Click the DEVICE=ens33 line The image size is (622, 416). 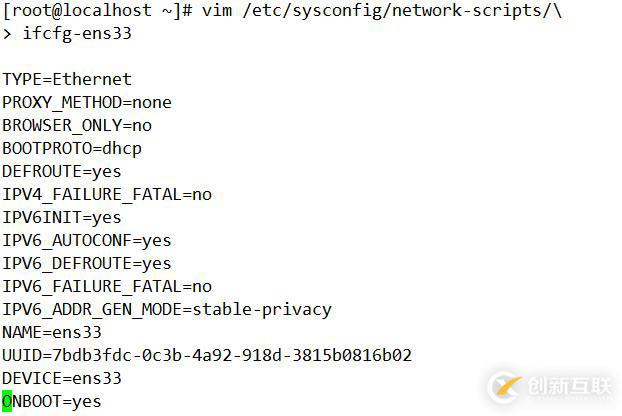pos(62,378)
